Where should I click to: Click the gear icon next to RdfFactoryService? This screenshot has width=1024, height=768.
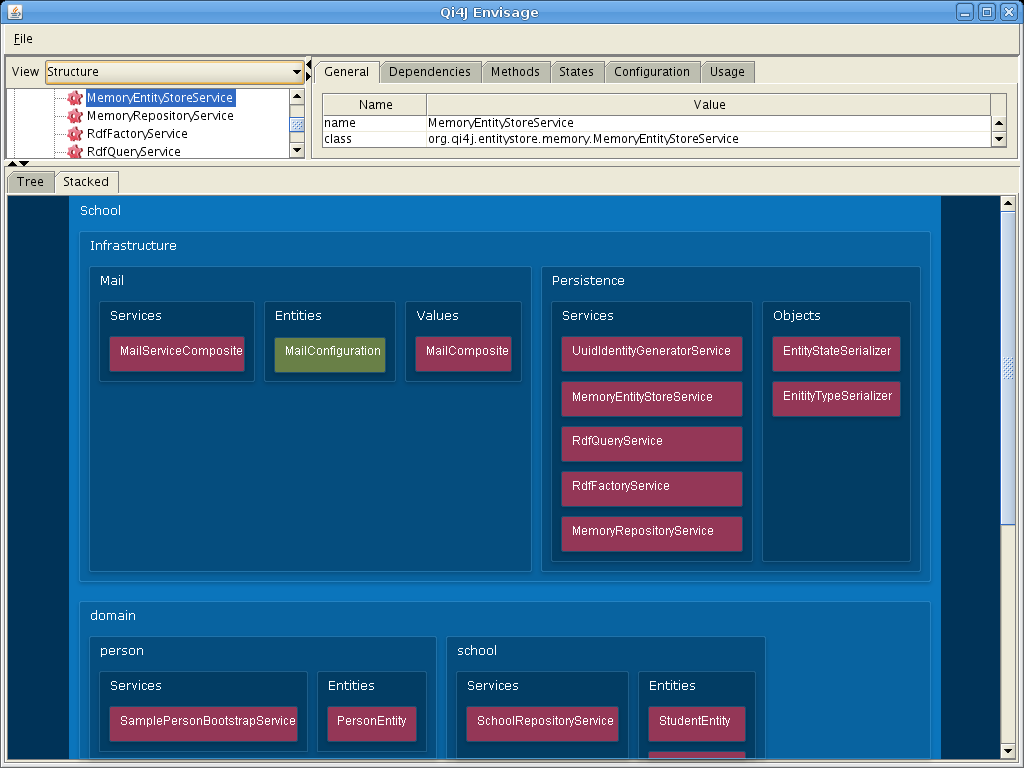click(x=74, y=134)
